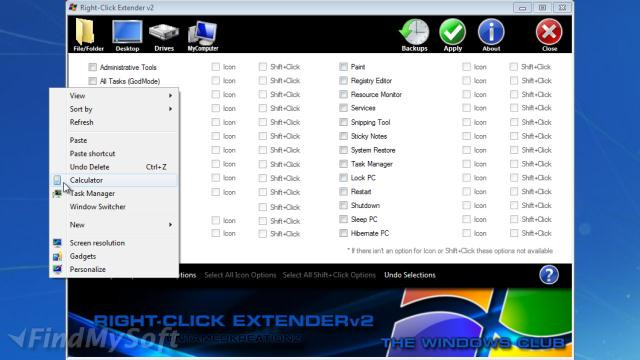
Task: Enable the Shutdown checkbox
Action: pyautogui.click(x=343, y=205)
